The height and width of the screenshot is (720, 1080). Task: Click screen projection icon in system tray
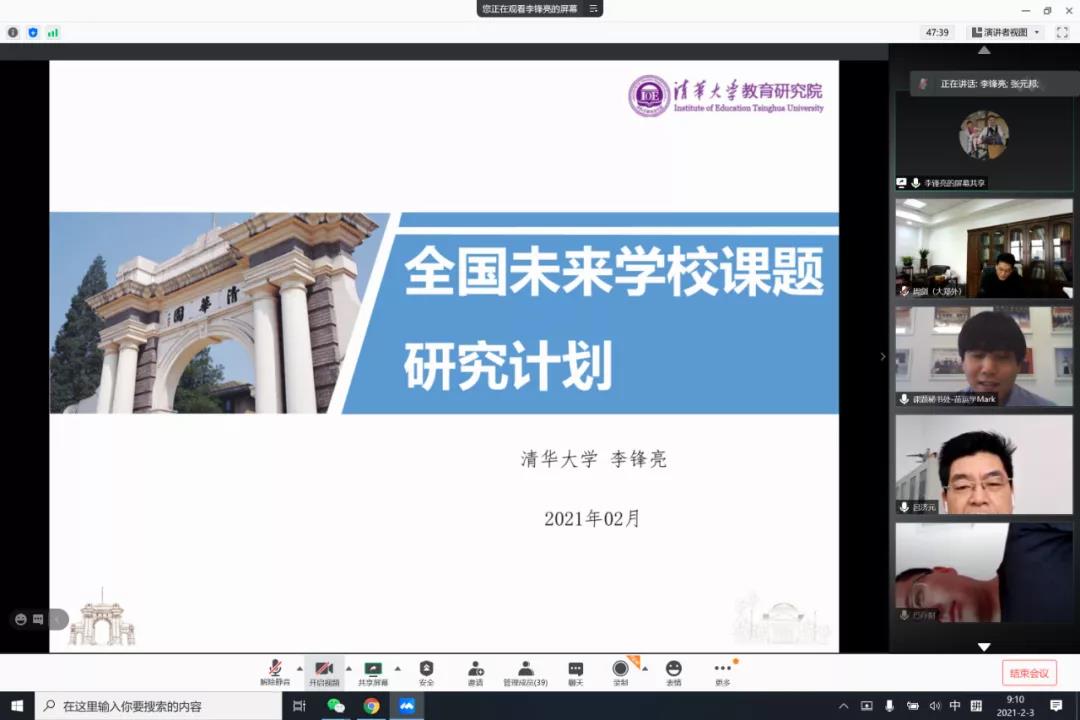tap(866, 706)
